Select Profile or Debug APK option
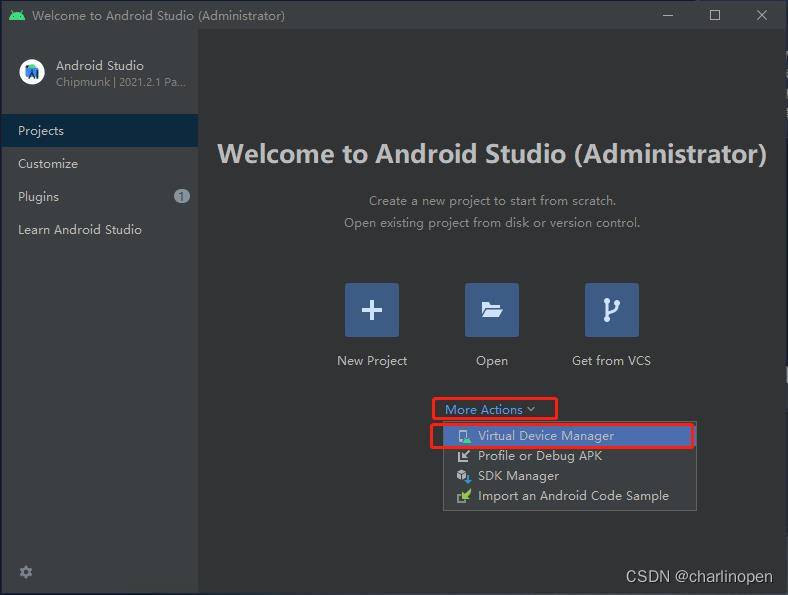 tap(540, 456)
